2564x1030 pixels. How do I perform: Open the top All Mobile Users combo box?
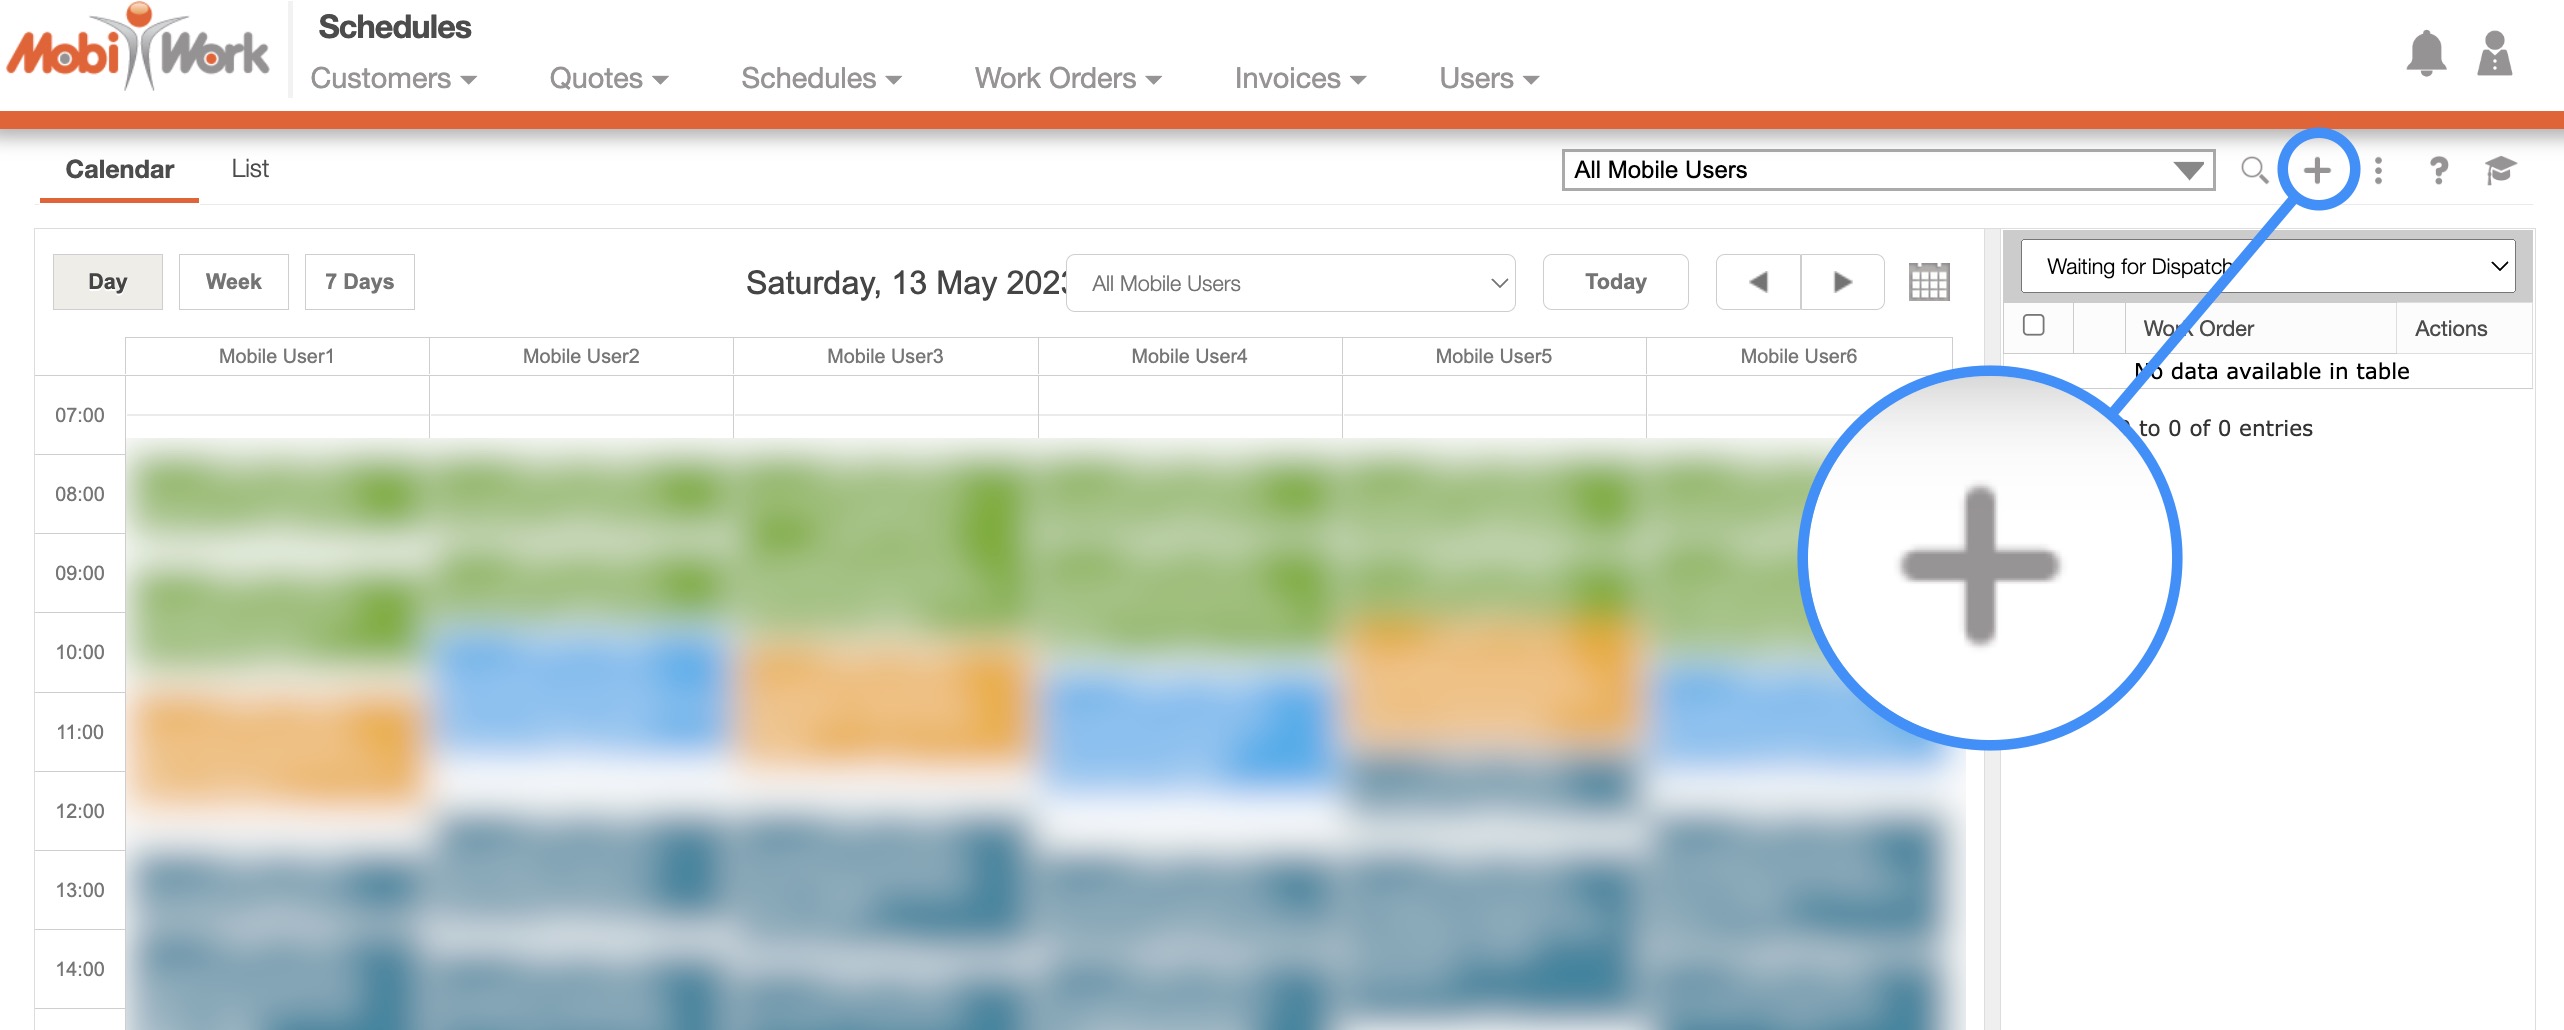coord(1888,170)
